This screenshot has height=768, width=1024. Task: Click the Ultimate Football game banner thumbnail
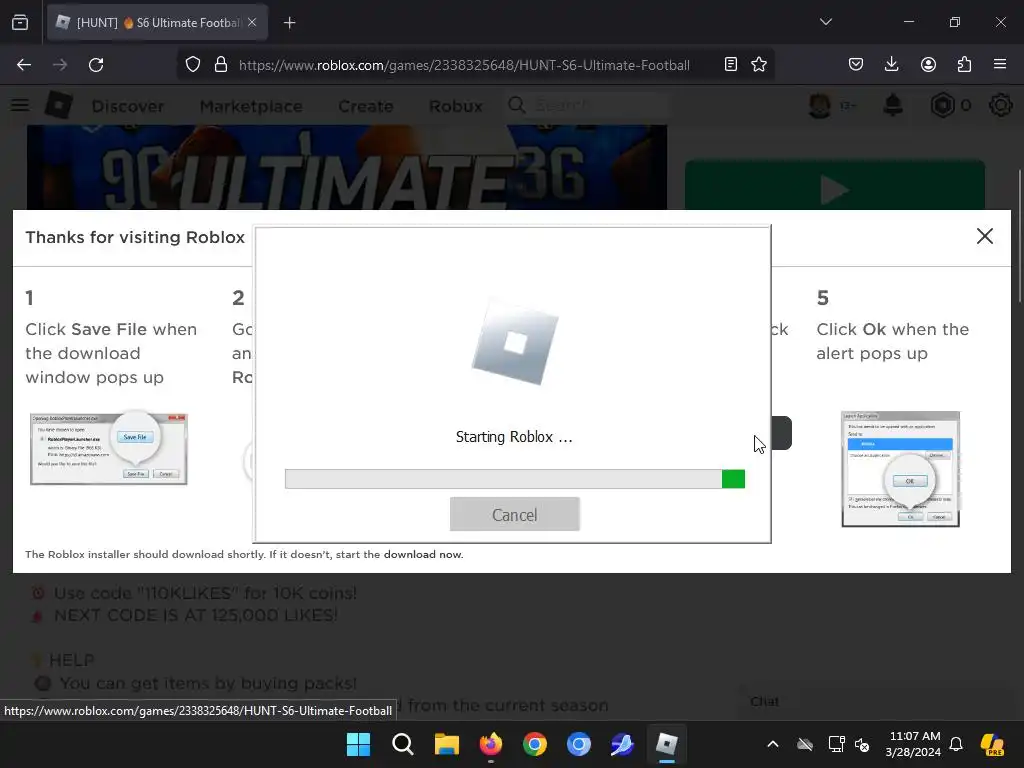pyautogui.click(x=347, y=167)
